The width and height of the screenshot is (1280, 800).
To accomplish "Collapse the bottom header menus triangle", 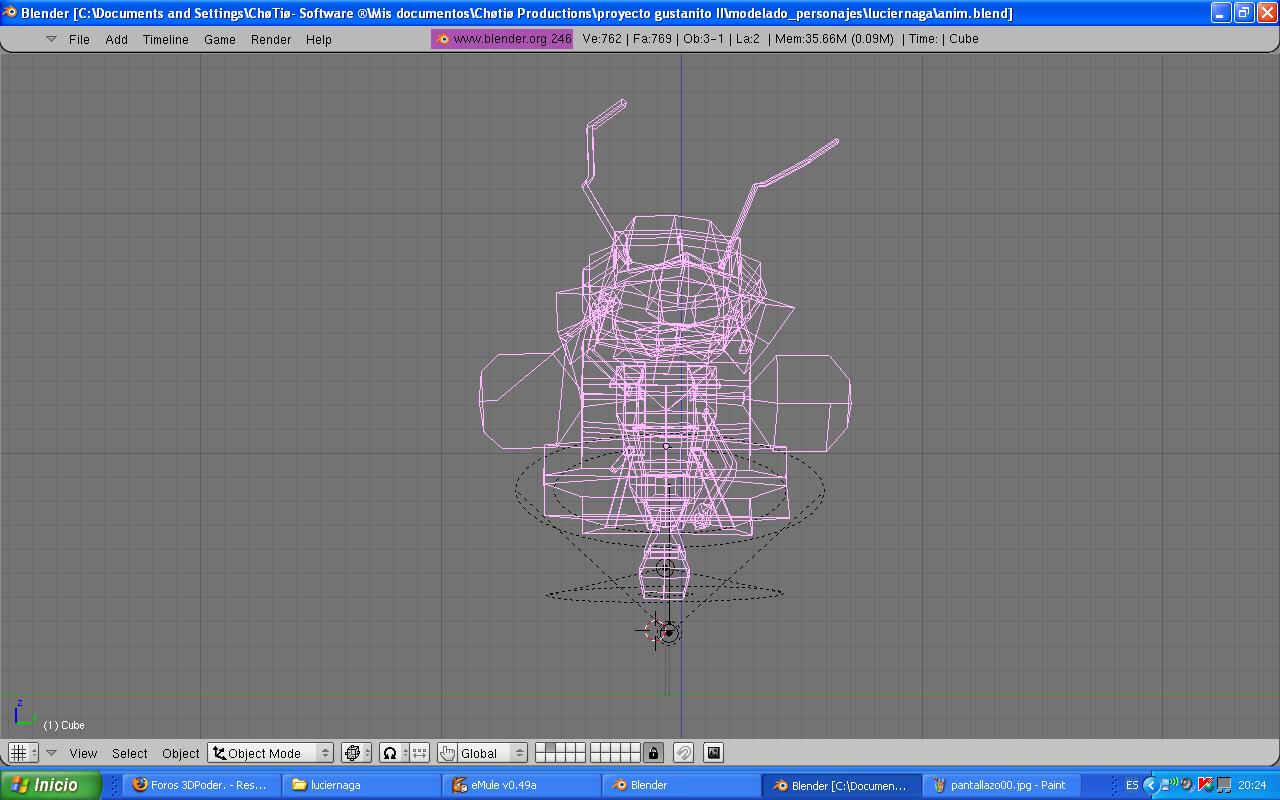I will click(x=51, y=753).
